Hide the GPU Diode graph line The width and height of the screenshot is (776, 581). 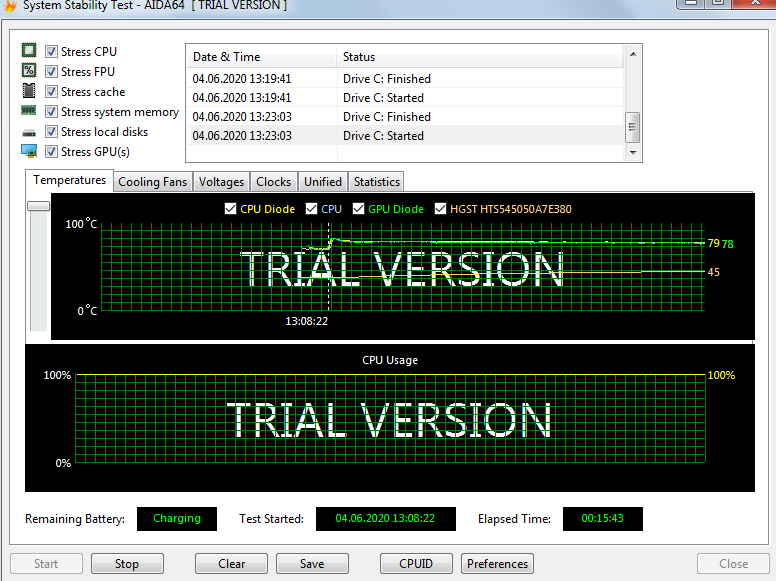[358, 209]
